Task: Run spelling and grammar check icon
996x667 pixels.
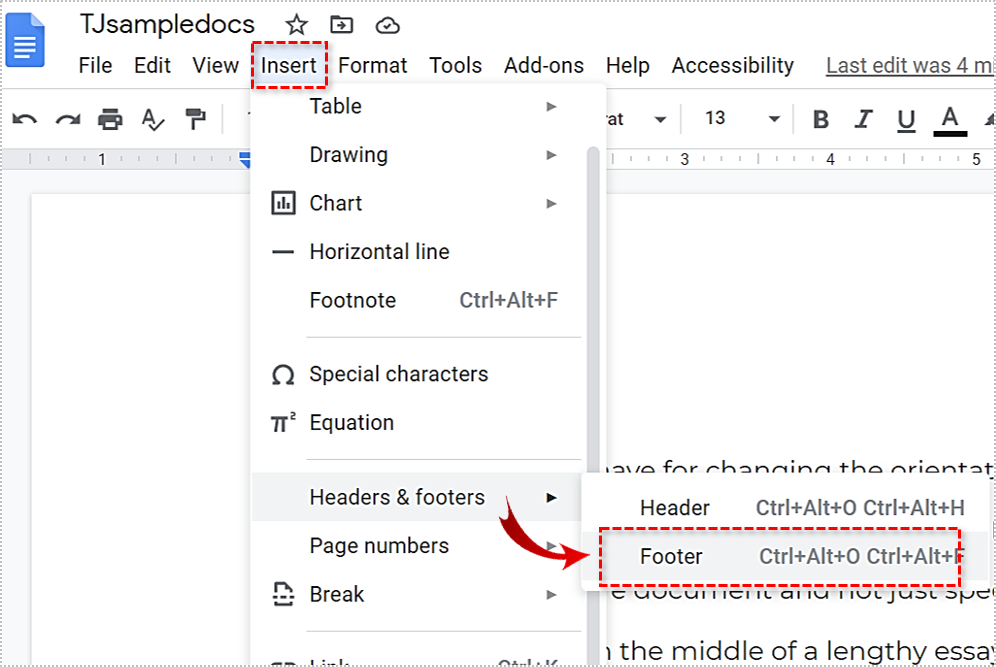Action: click(x=152, y=119)
